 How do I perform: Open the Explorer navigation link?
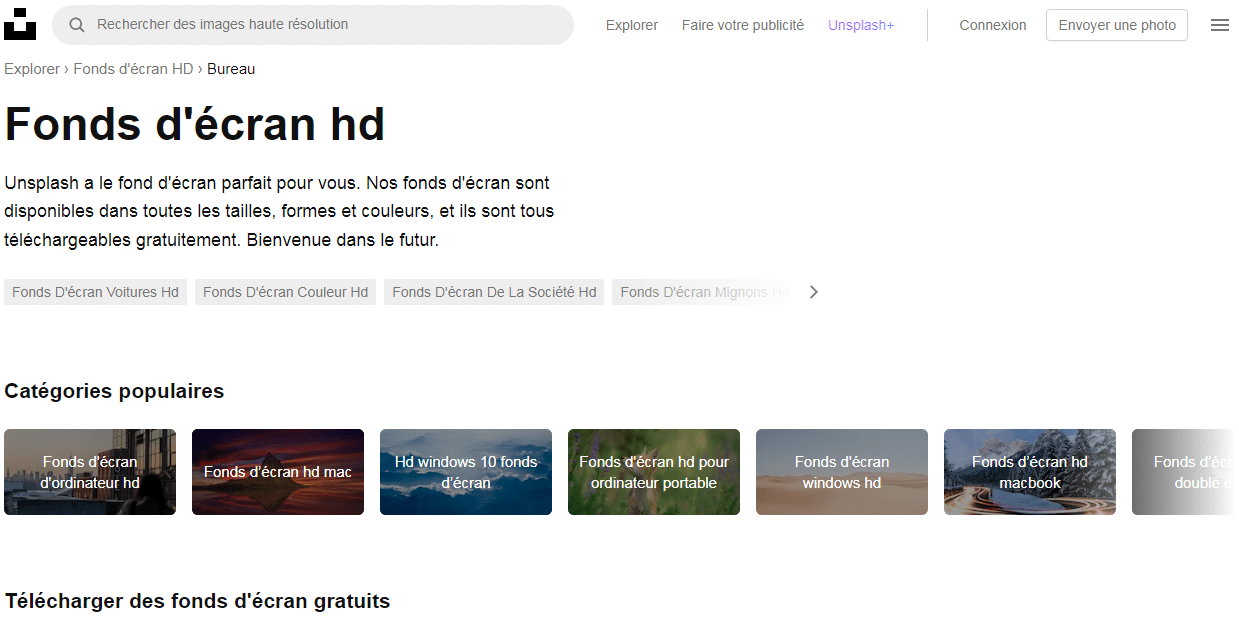[631, 25]
